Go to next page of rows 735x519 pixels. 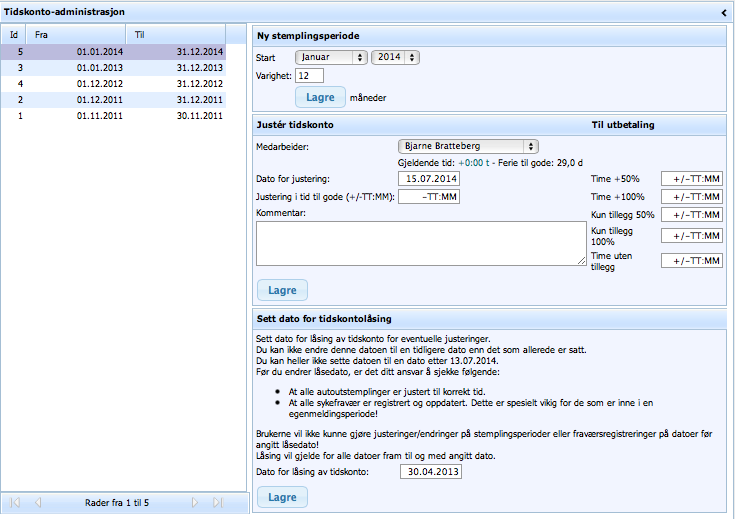(x=195, y=502)
